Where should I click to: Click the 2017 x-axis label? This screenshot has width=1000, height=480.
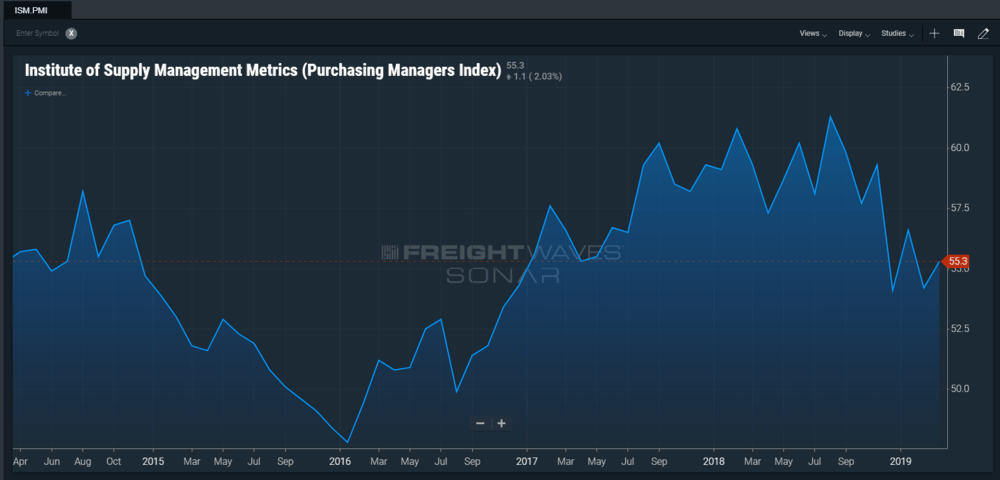pyautogui.click(x=527, y=460)
